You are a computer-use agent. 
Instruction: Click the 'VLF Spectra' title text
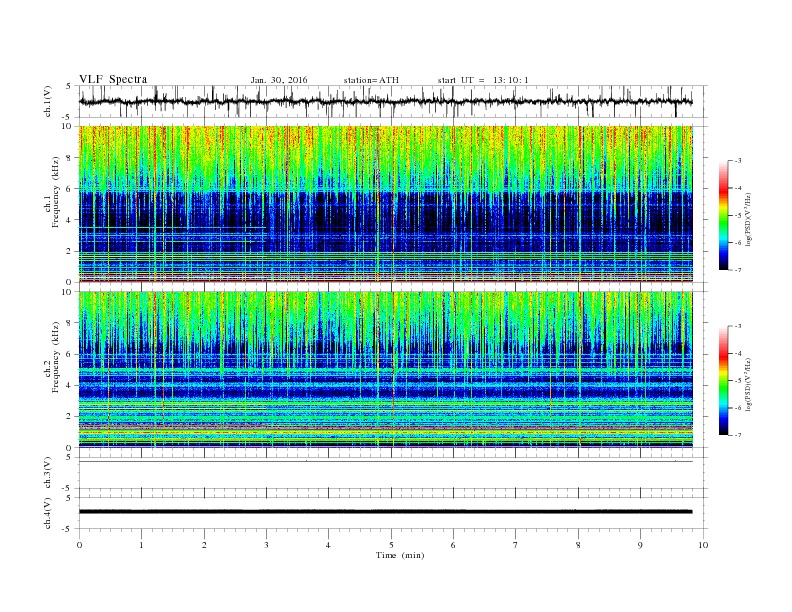point(113,79)
